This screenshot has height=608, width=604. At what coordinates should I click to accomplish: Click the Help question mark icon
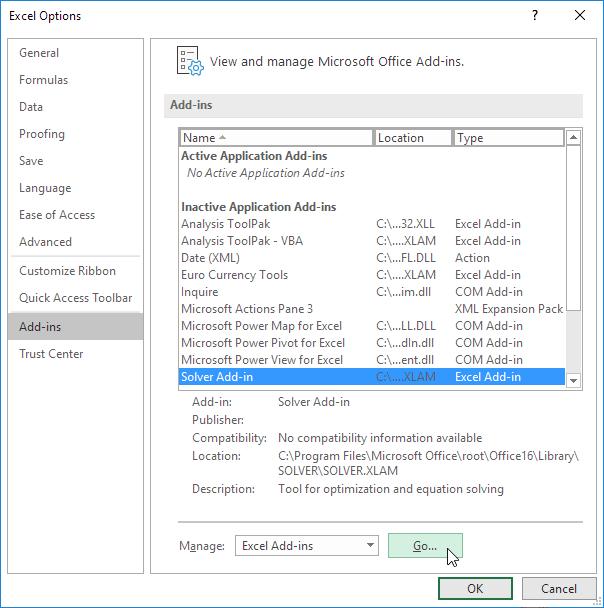535,16
